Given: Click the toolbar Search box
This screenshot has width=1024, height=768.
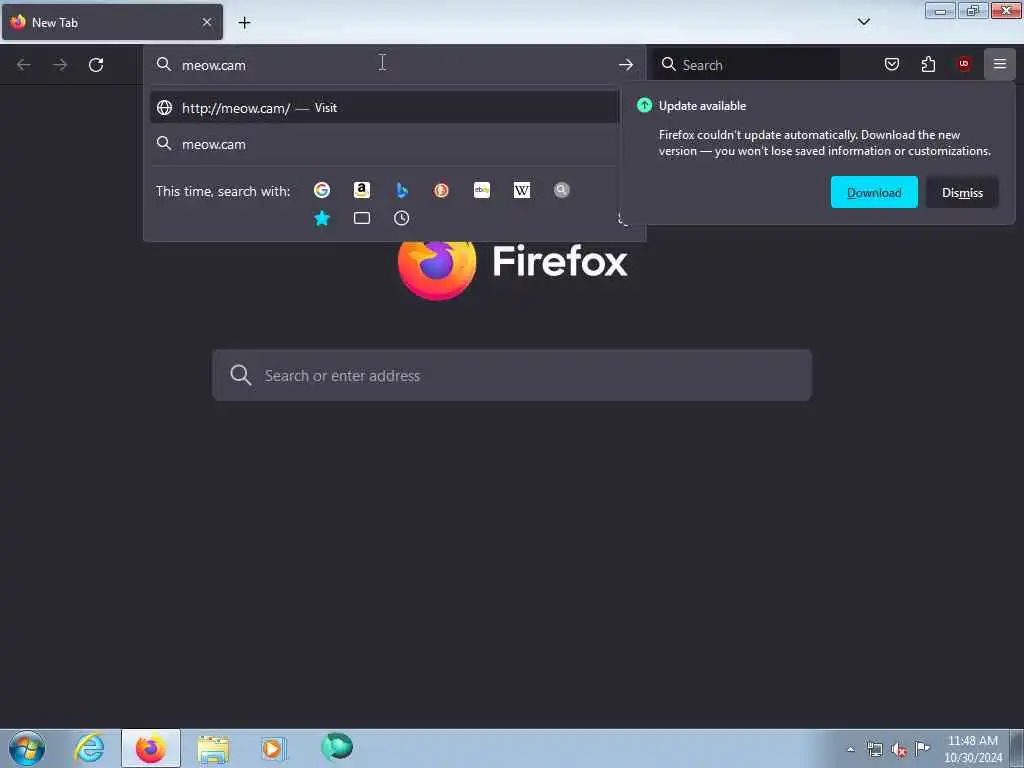Looking at the screenshot, I should pos(746,65).
